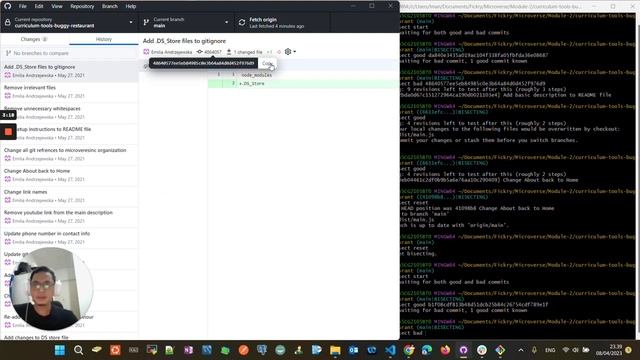Open GitHub Desktop from taskbar
This screenshot has width=640, height=360.
[x=463, y=350]
